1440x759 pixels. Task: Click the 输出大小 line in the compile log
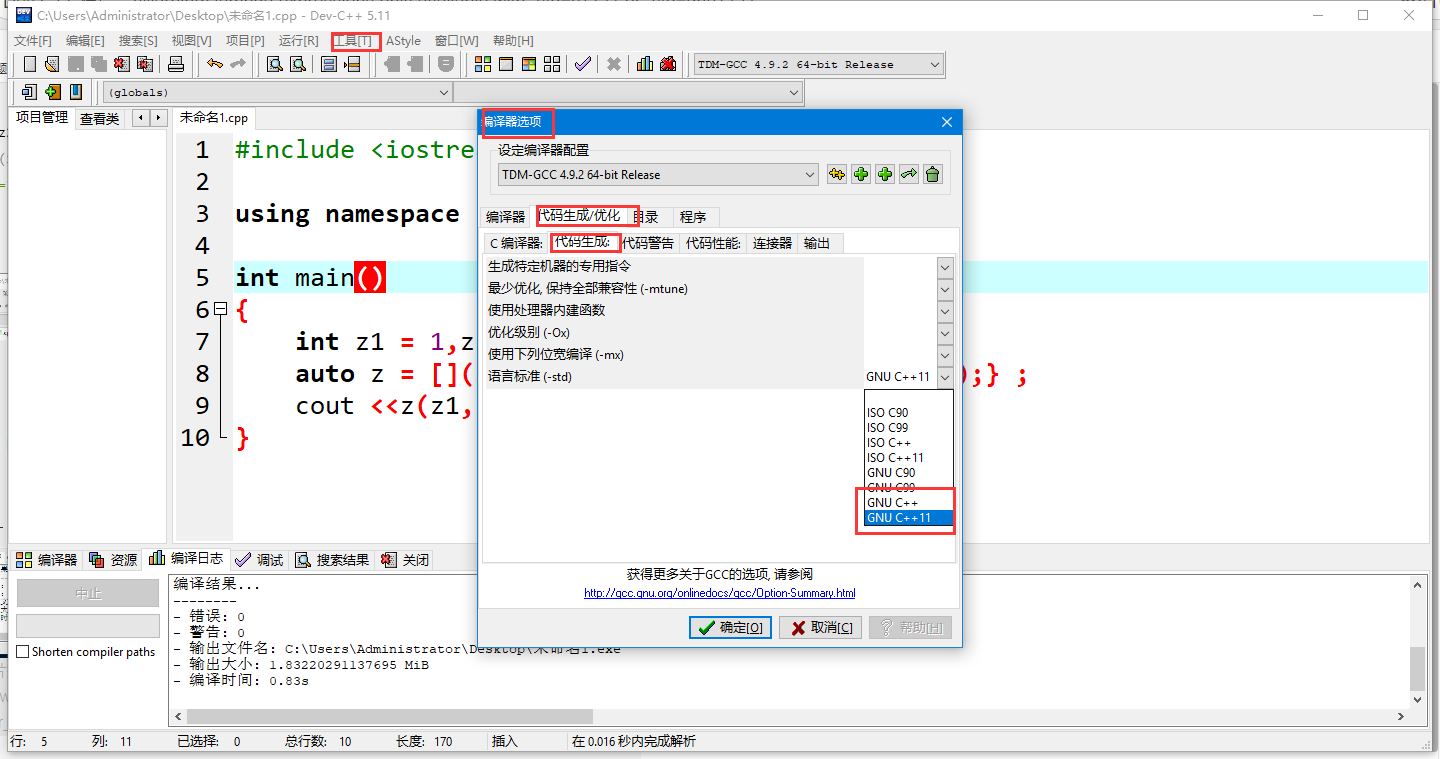click(x=301, y=665)
